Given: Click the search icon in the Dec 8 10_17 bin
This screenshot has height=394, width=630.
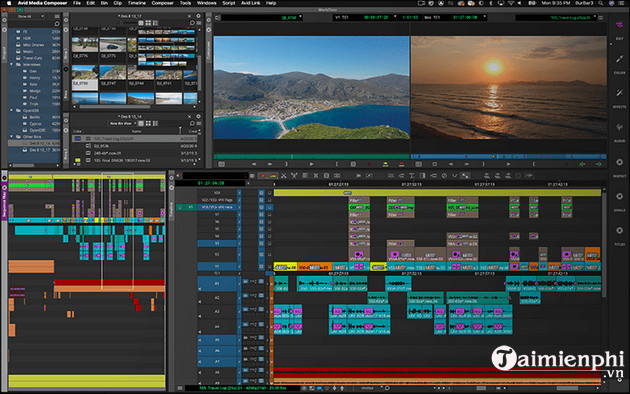Looking at the screenshot, I should tap(192, 23).
